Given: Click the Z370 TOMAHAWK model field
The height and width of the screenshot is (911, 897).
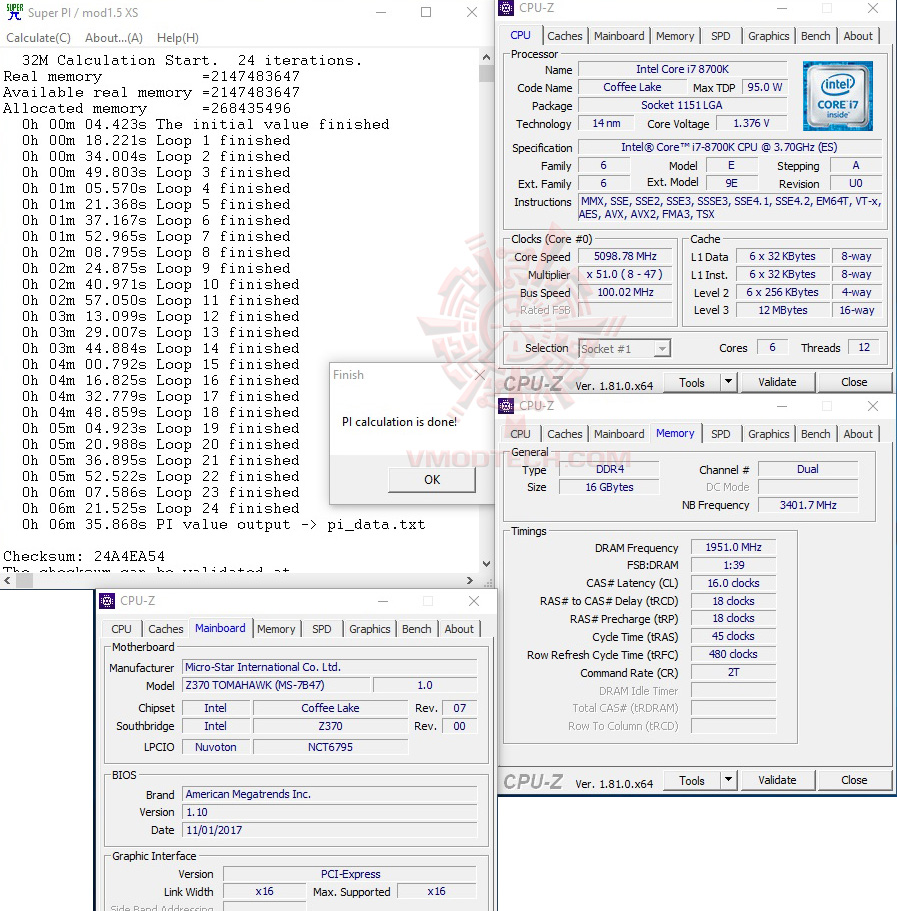Looking at the screenshot, I should click(x=276, y=685).
